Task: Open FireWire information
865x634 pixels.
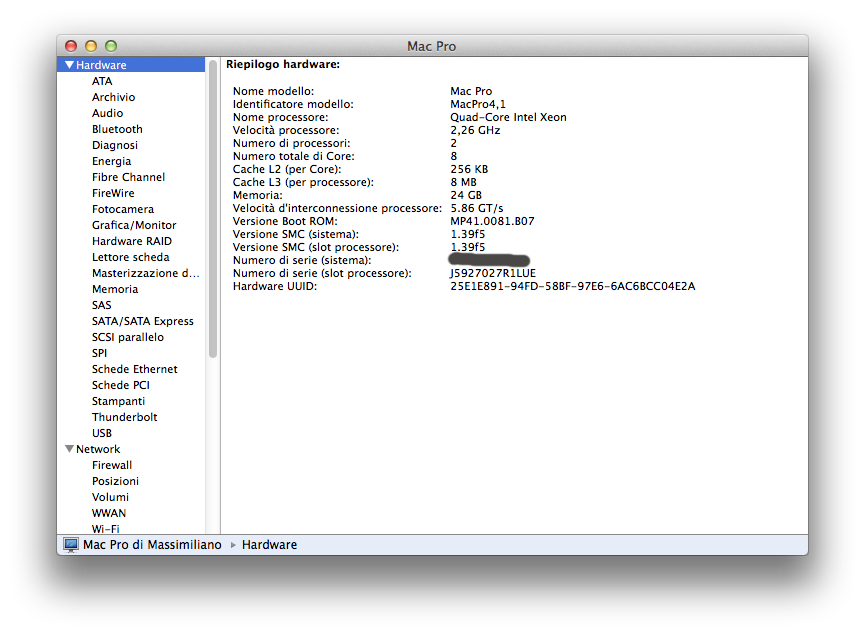Action: tap(113, 193)
